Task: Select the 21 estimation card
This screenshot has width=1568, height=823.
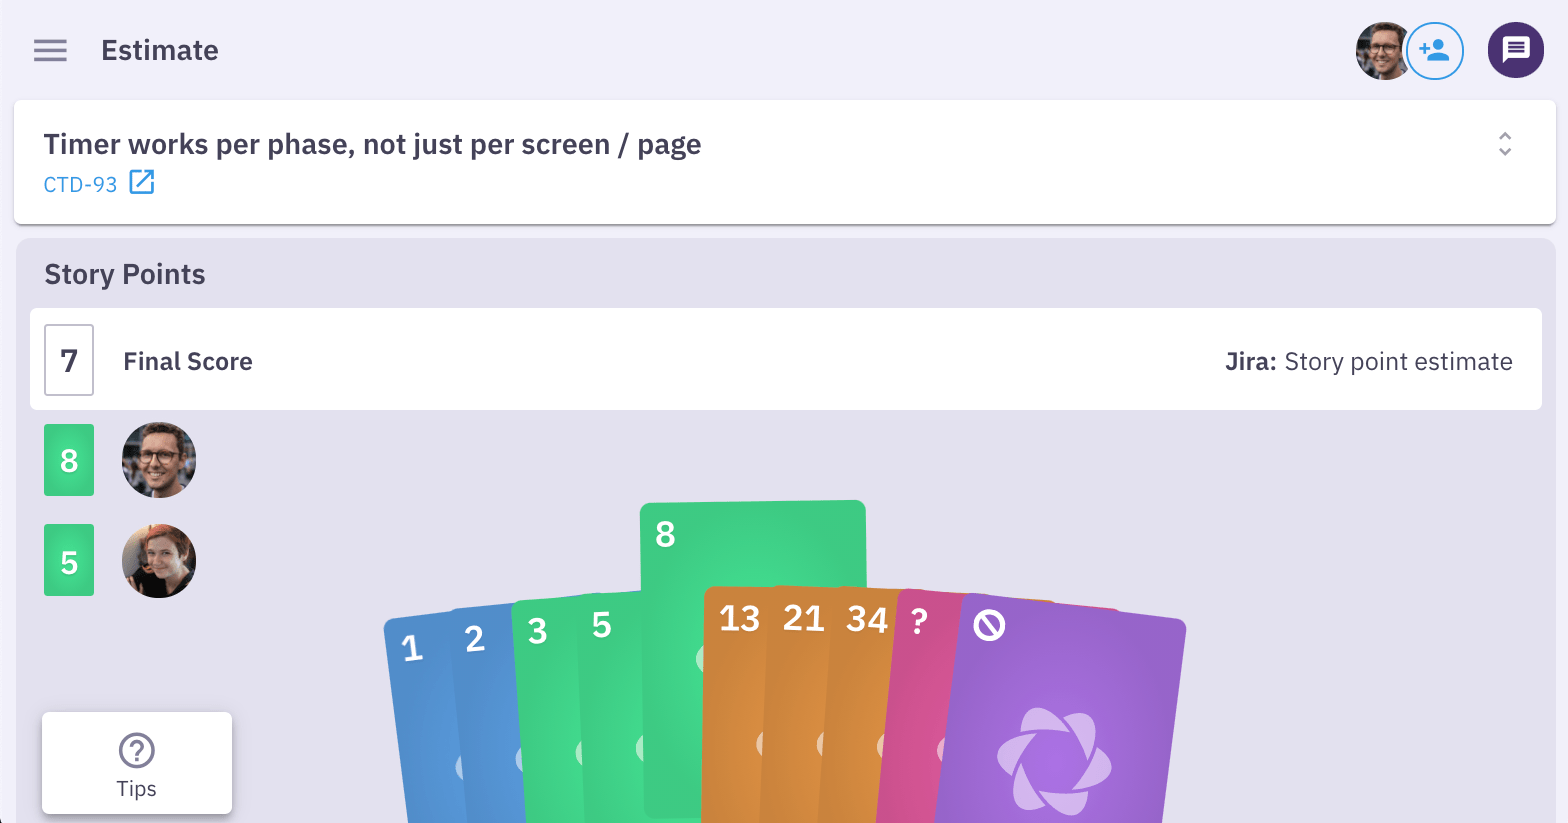Action: pos(804,618)
